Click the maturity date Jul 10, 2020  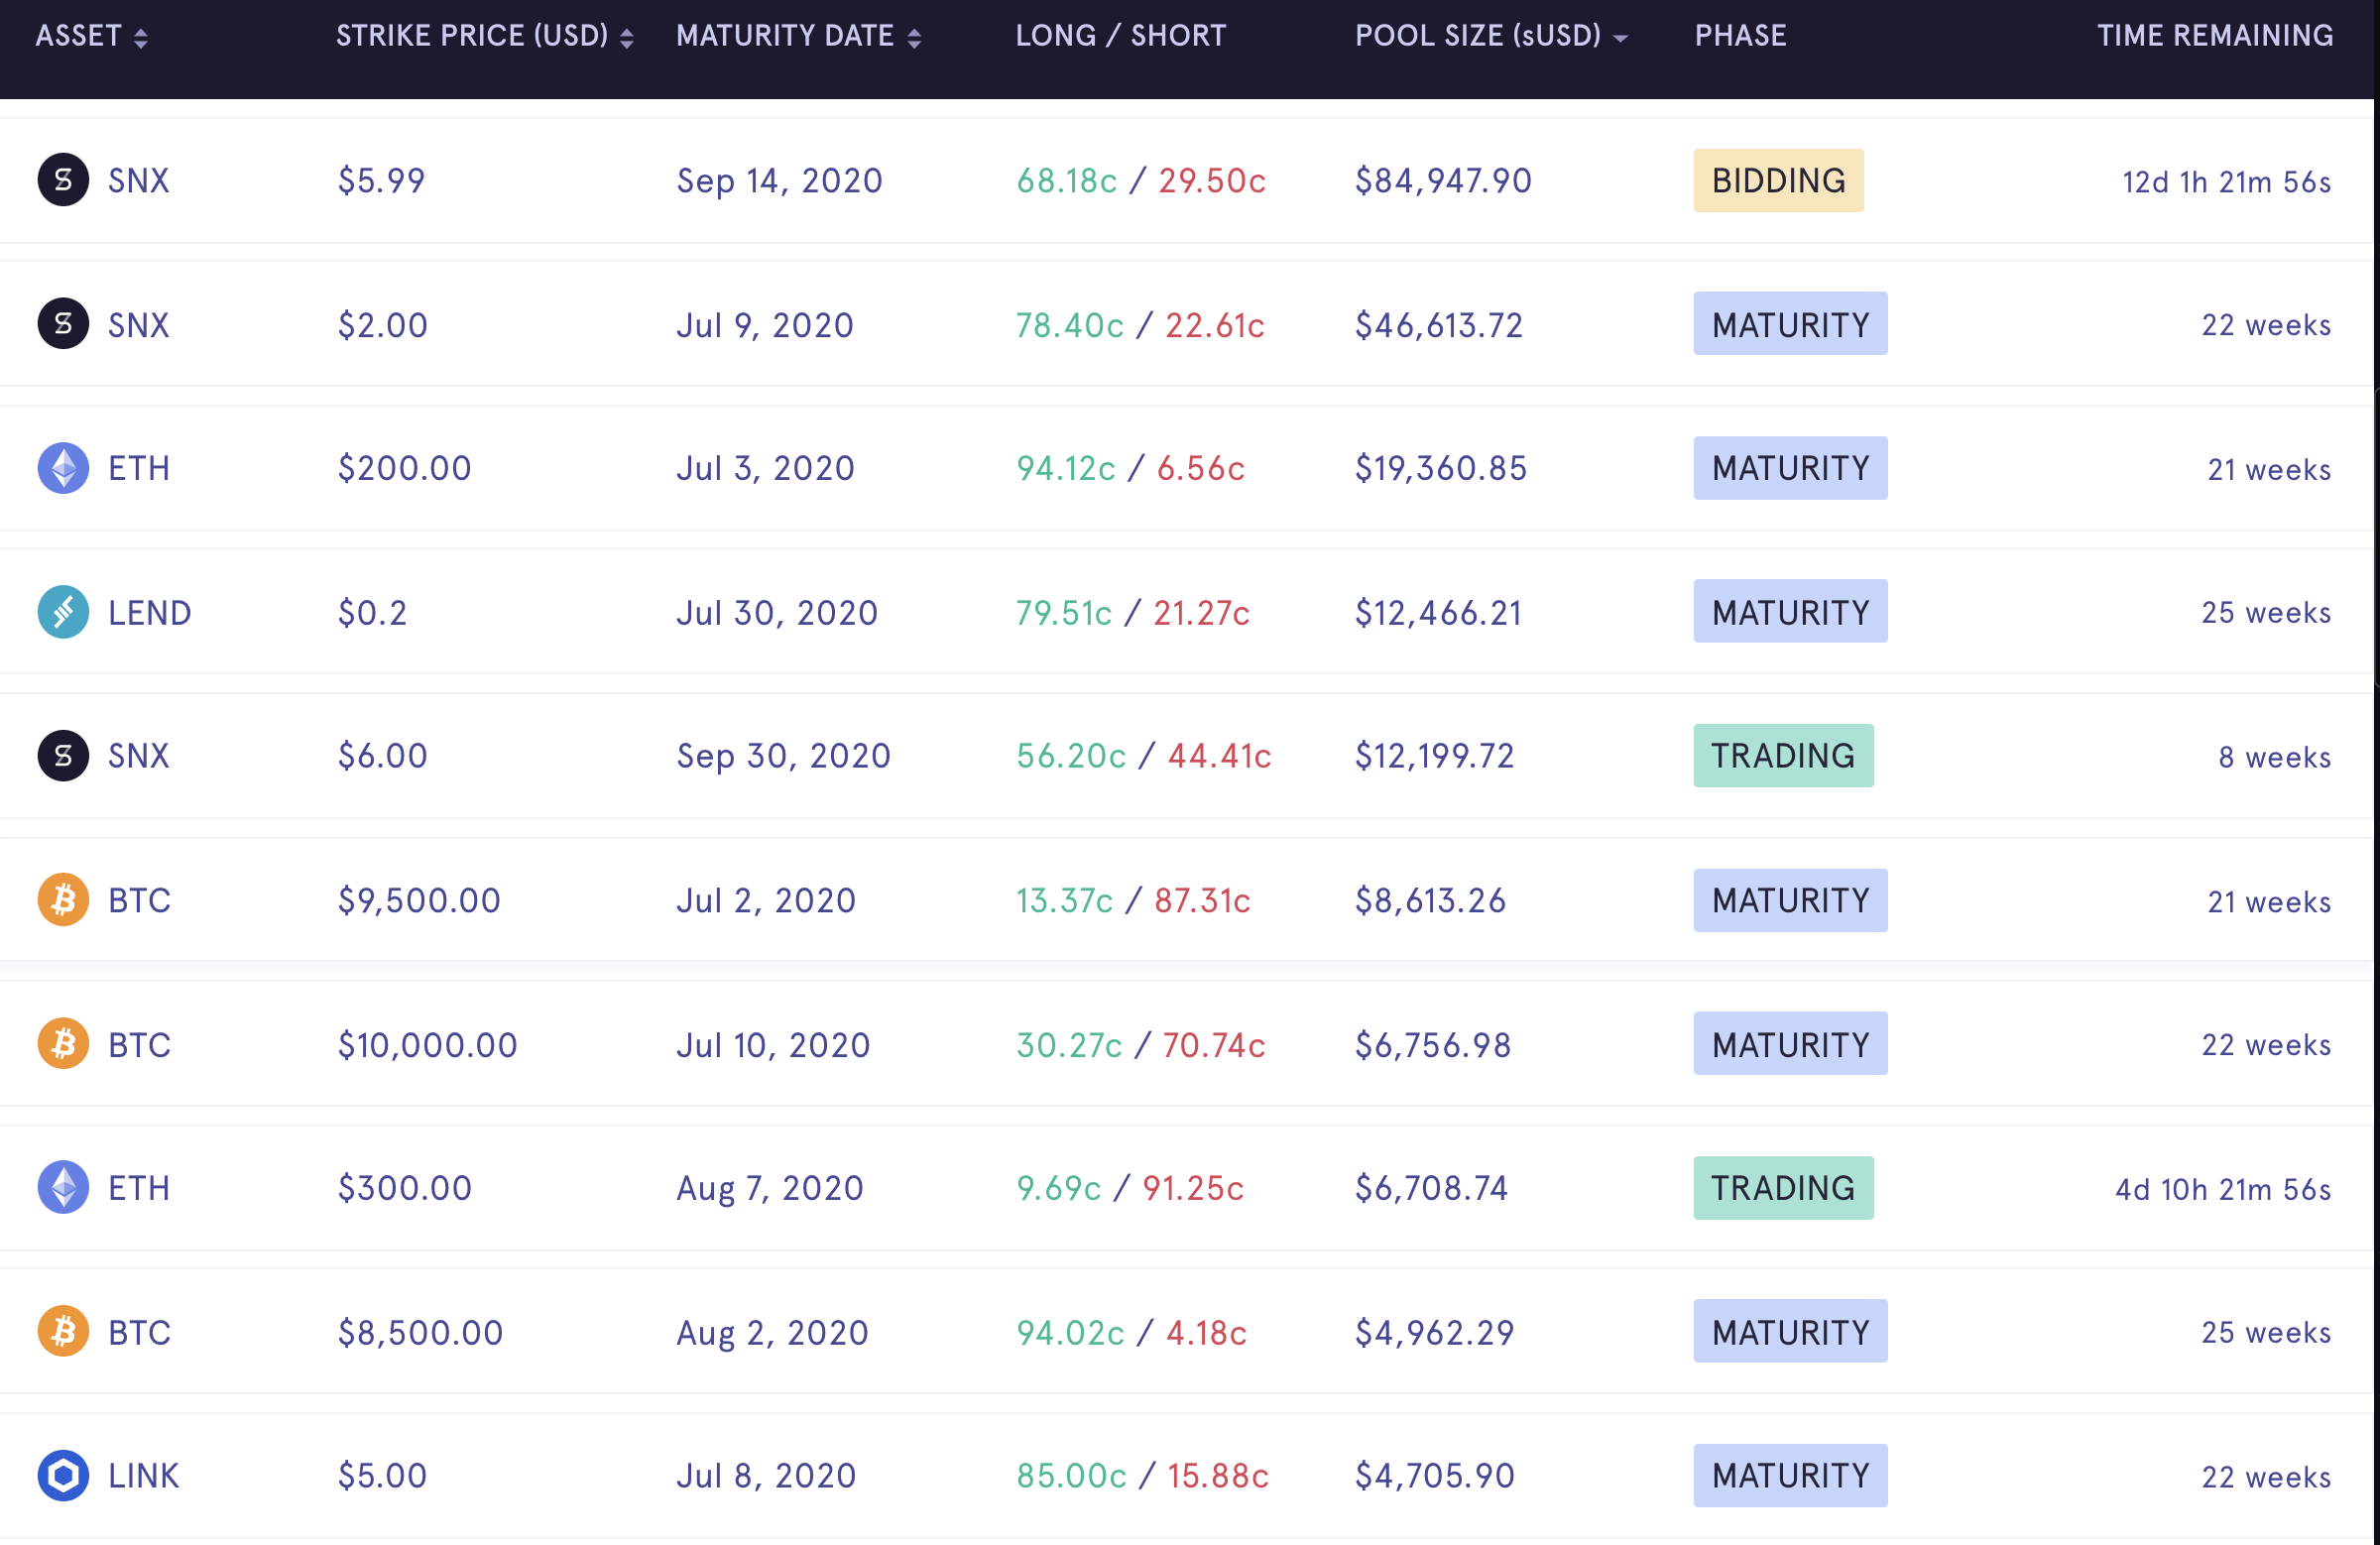coord(773,1045)
